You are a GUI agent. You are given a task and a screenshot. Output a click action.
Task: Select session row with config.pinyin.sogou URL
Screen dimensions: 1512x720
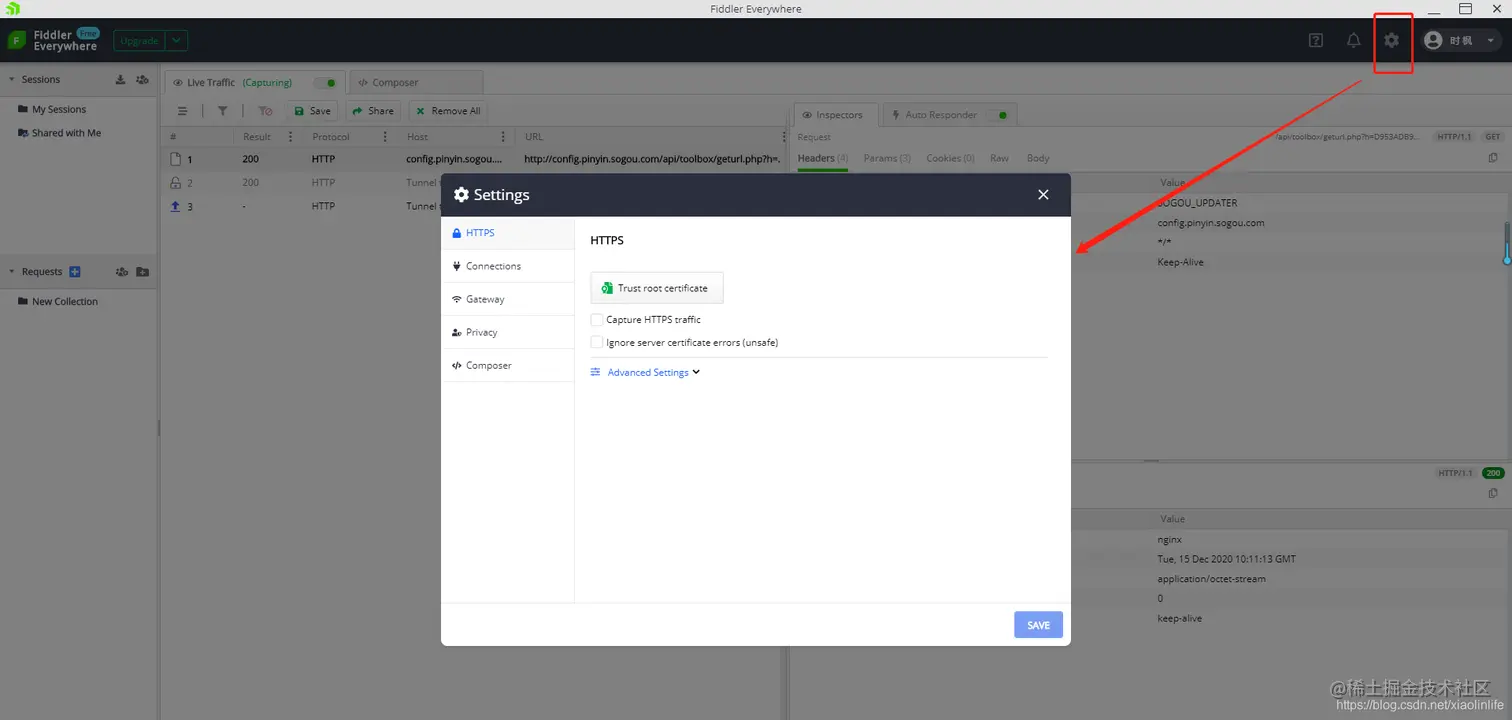pyautogui.click(x=475, y=159)
